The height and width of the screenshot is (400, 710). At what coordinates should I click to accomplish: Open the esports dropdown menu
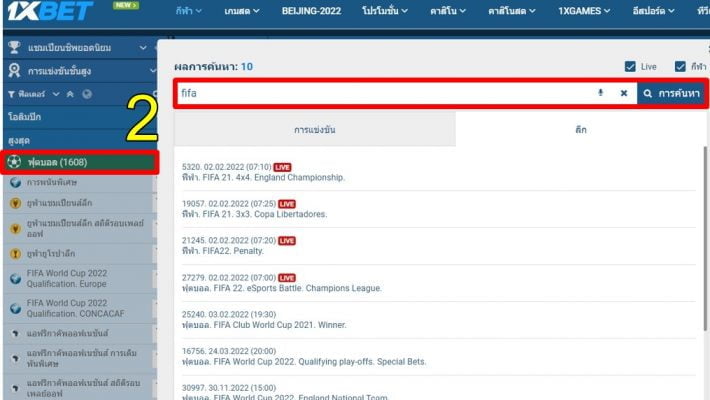[653, 11]
